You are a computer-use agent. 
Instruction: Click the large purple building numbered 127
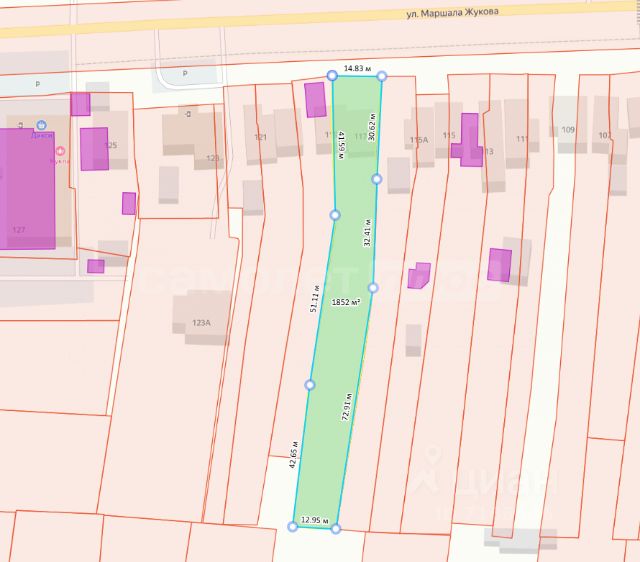(27, 189)
